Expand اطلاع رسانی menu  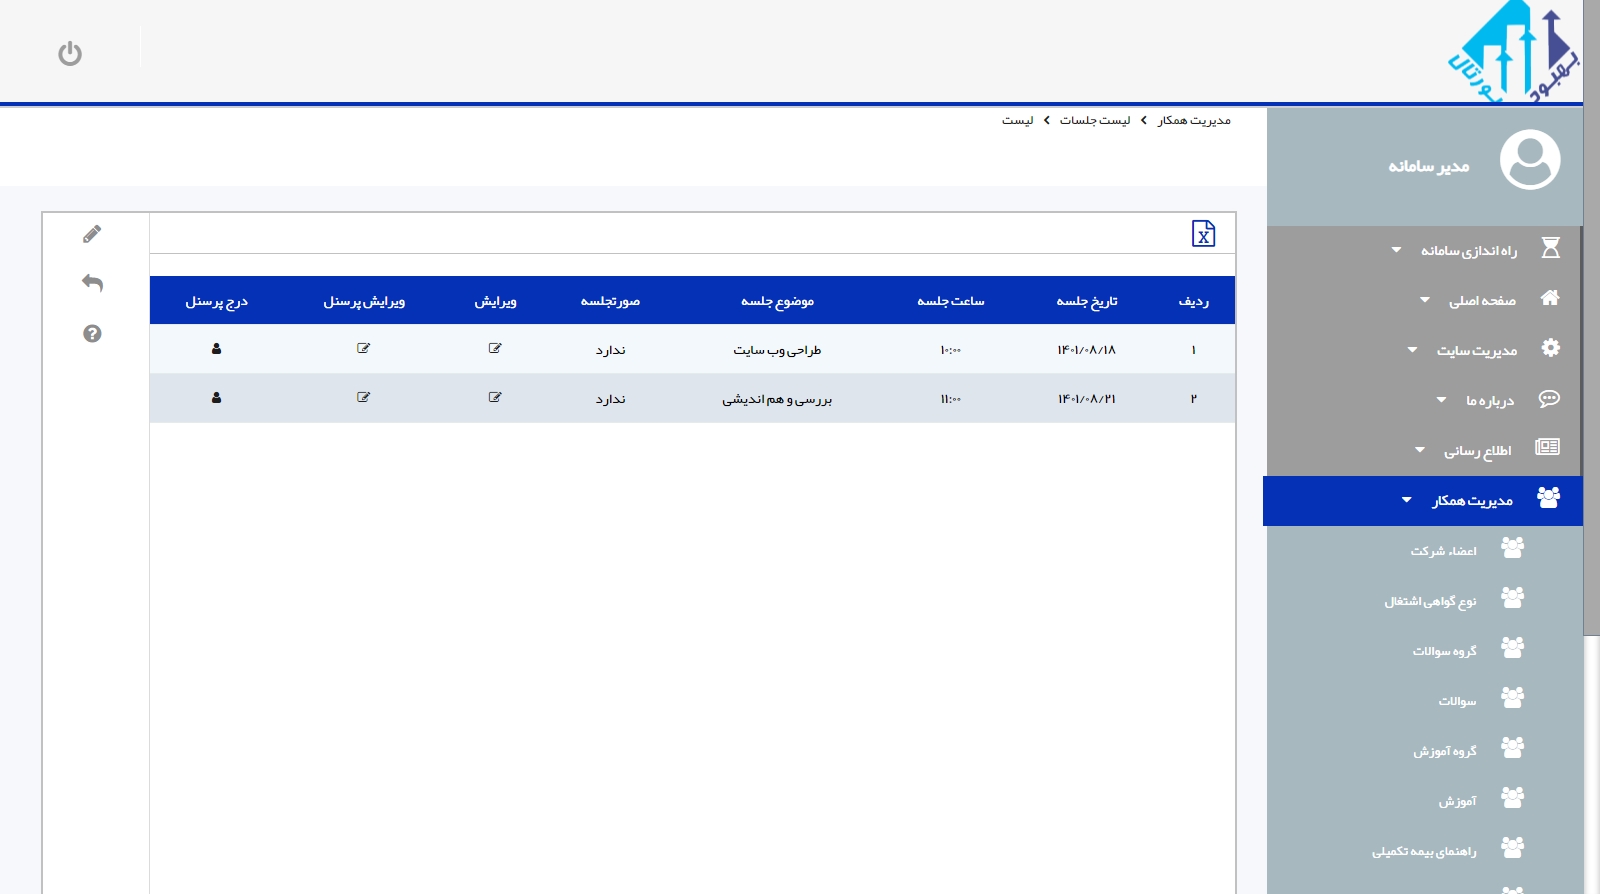click(1477, 451)
